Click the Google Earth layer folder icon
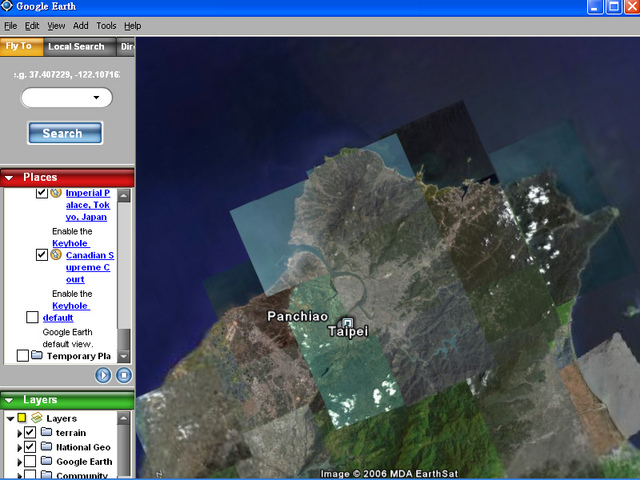This screenshot has width=640, height=480. (47, 461)
